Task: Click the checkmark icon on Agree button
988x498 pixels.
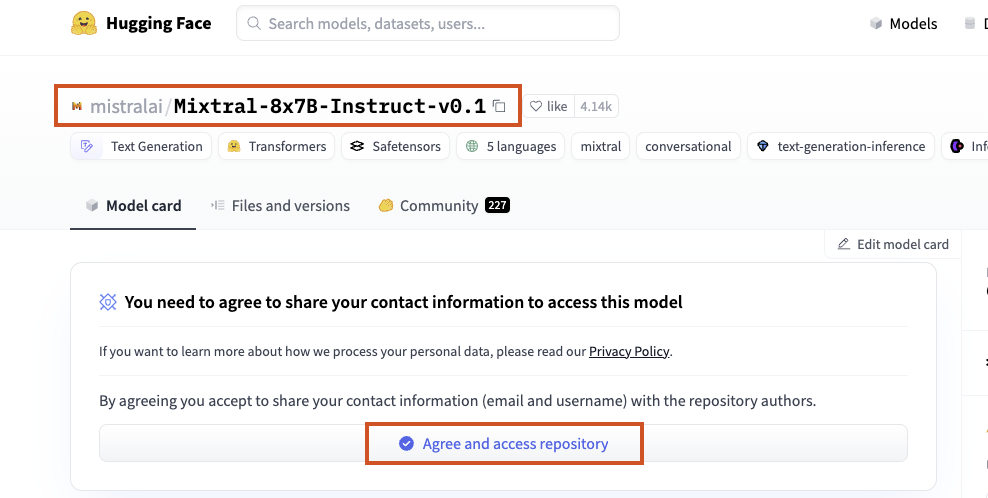Action: pyautogui.click(x=406, y=444)
